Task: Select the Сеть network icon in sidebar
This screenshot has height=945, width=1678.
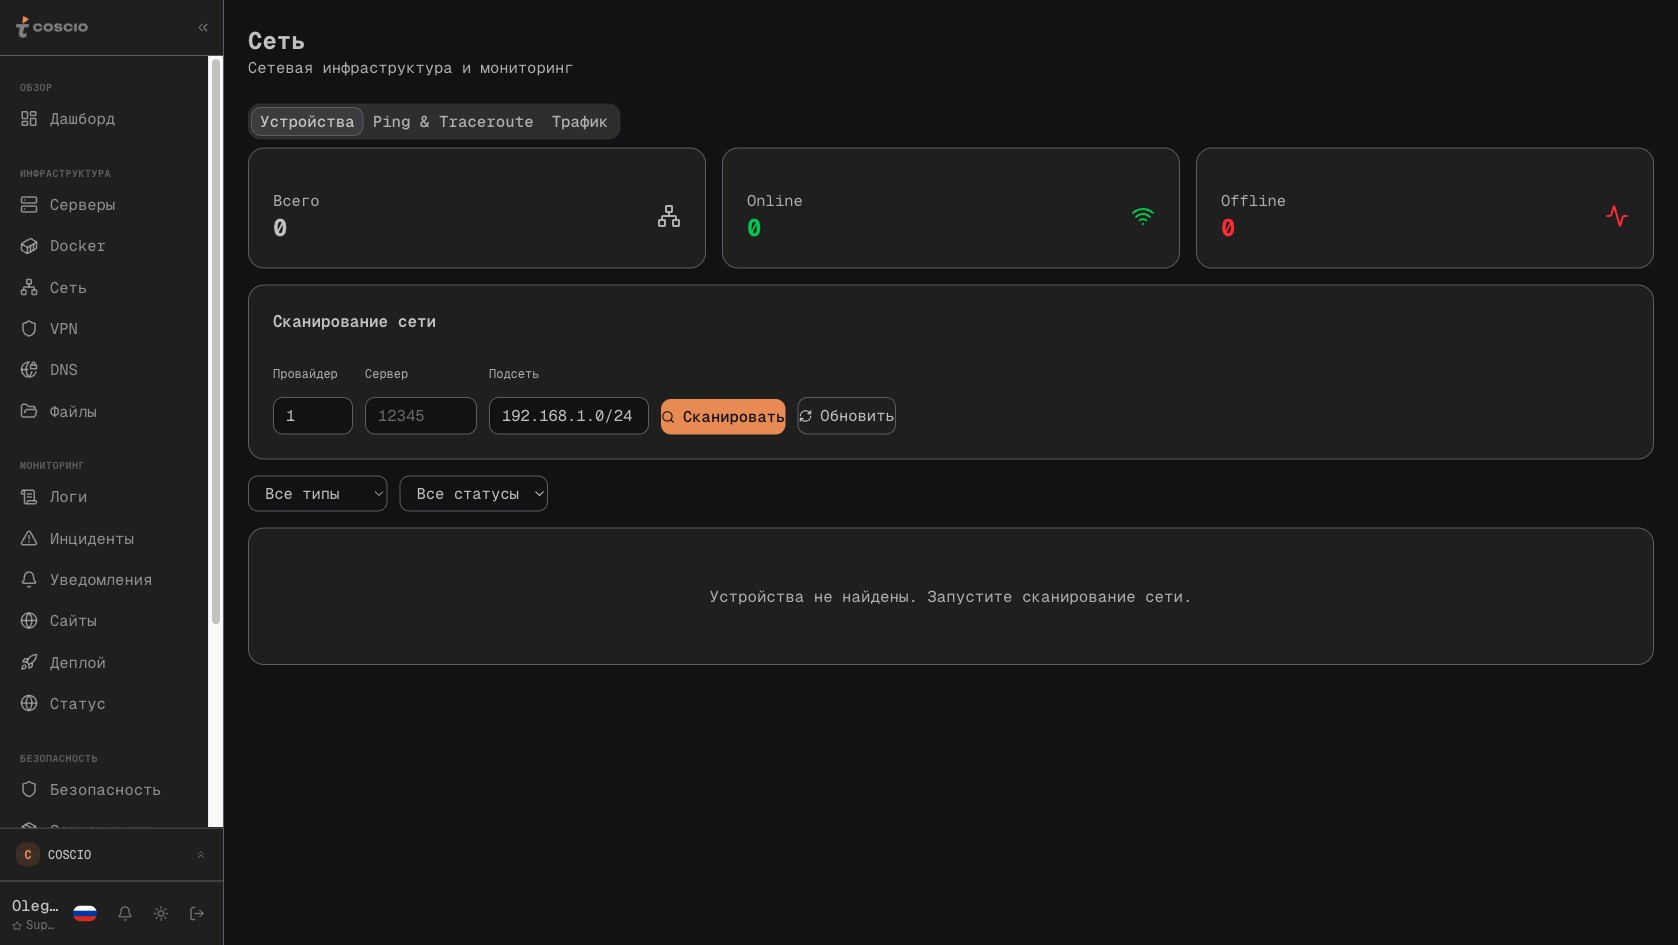Action: pos(29,288)
